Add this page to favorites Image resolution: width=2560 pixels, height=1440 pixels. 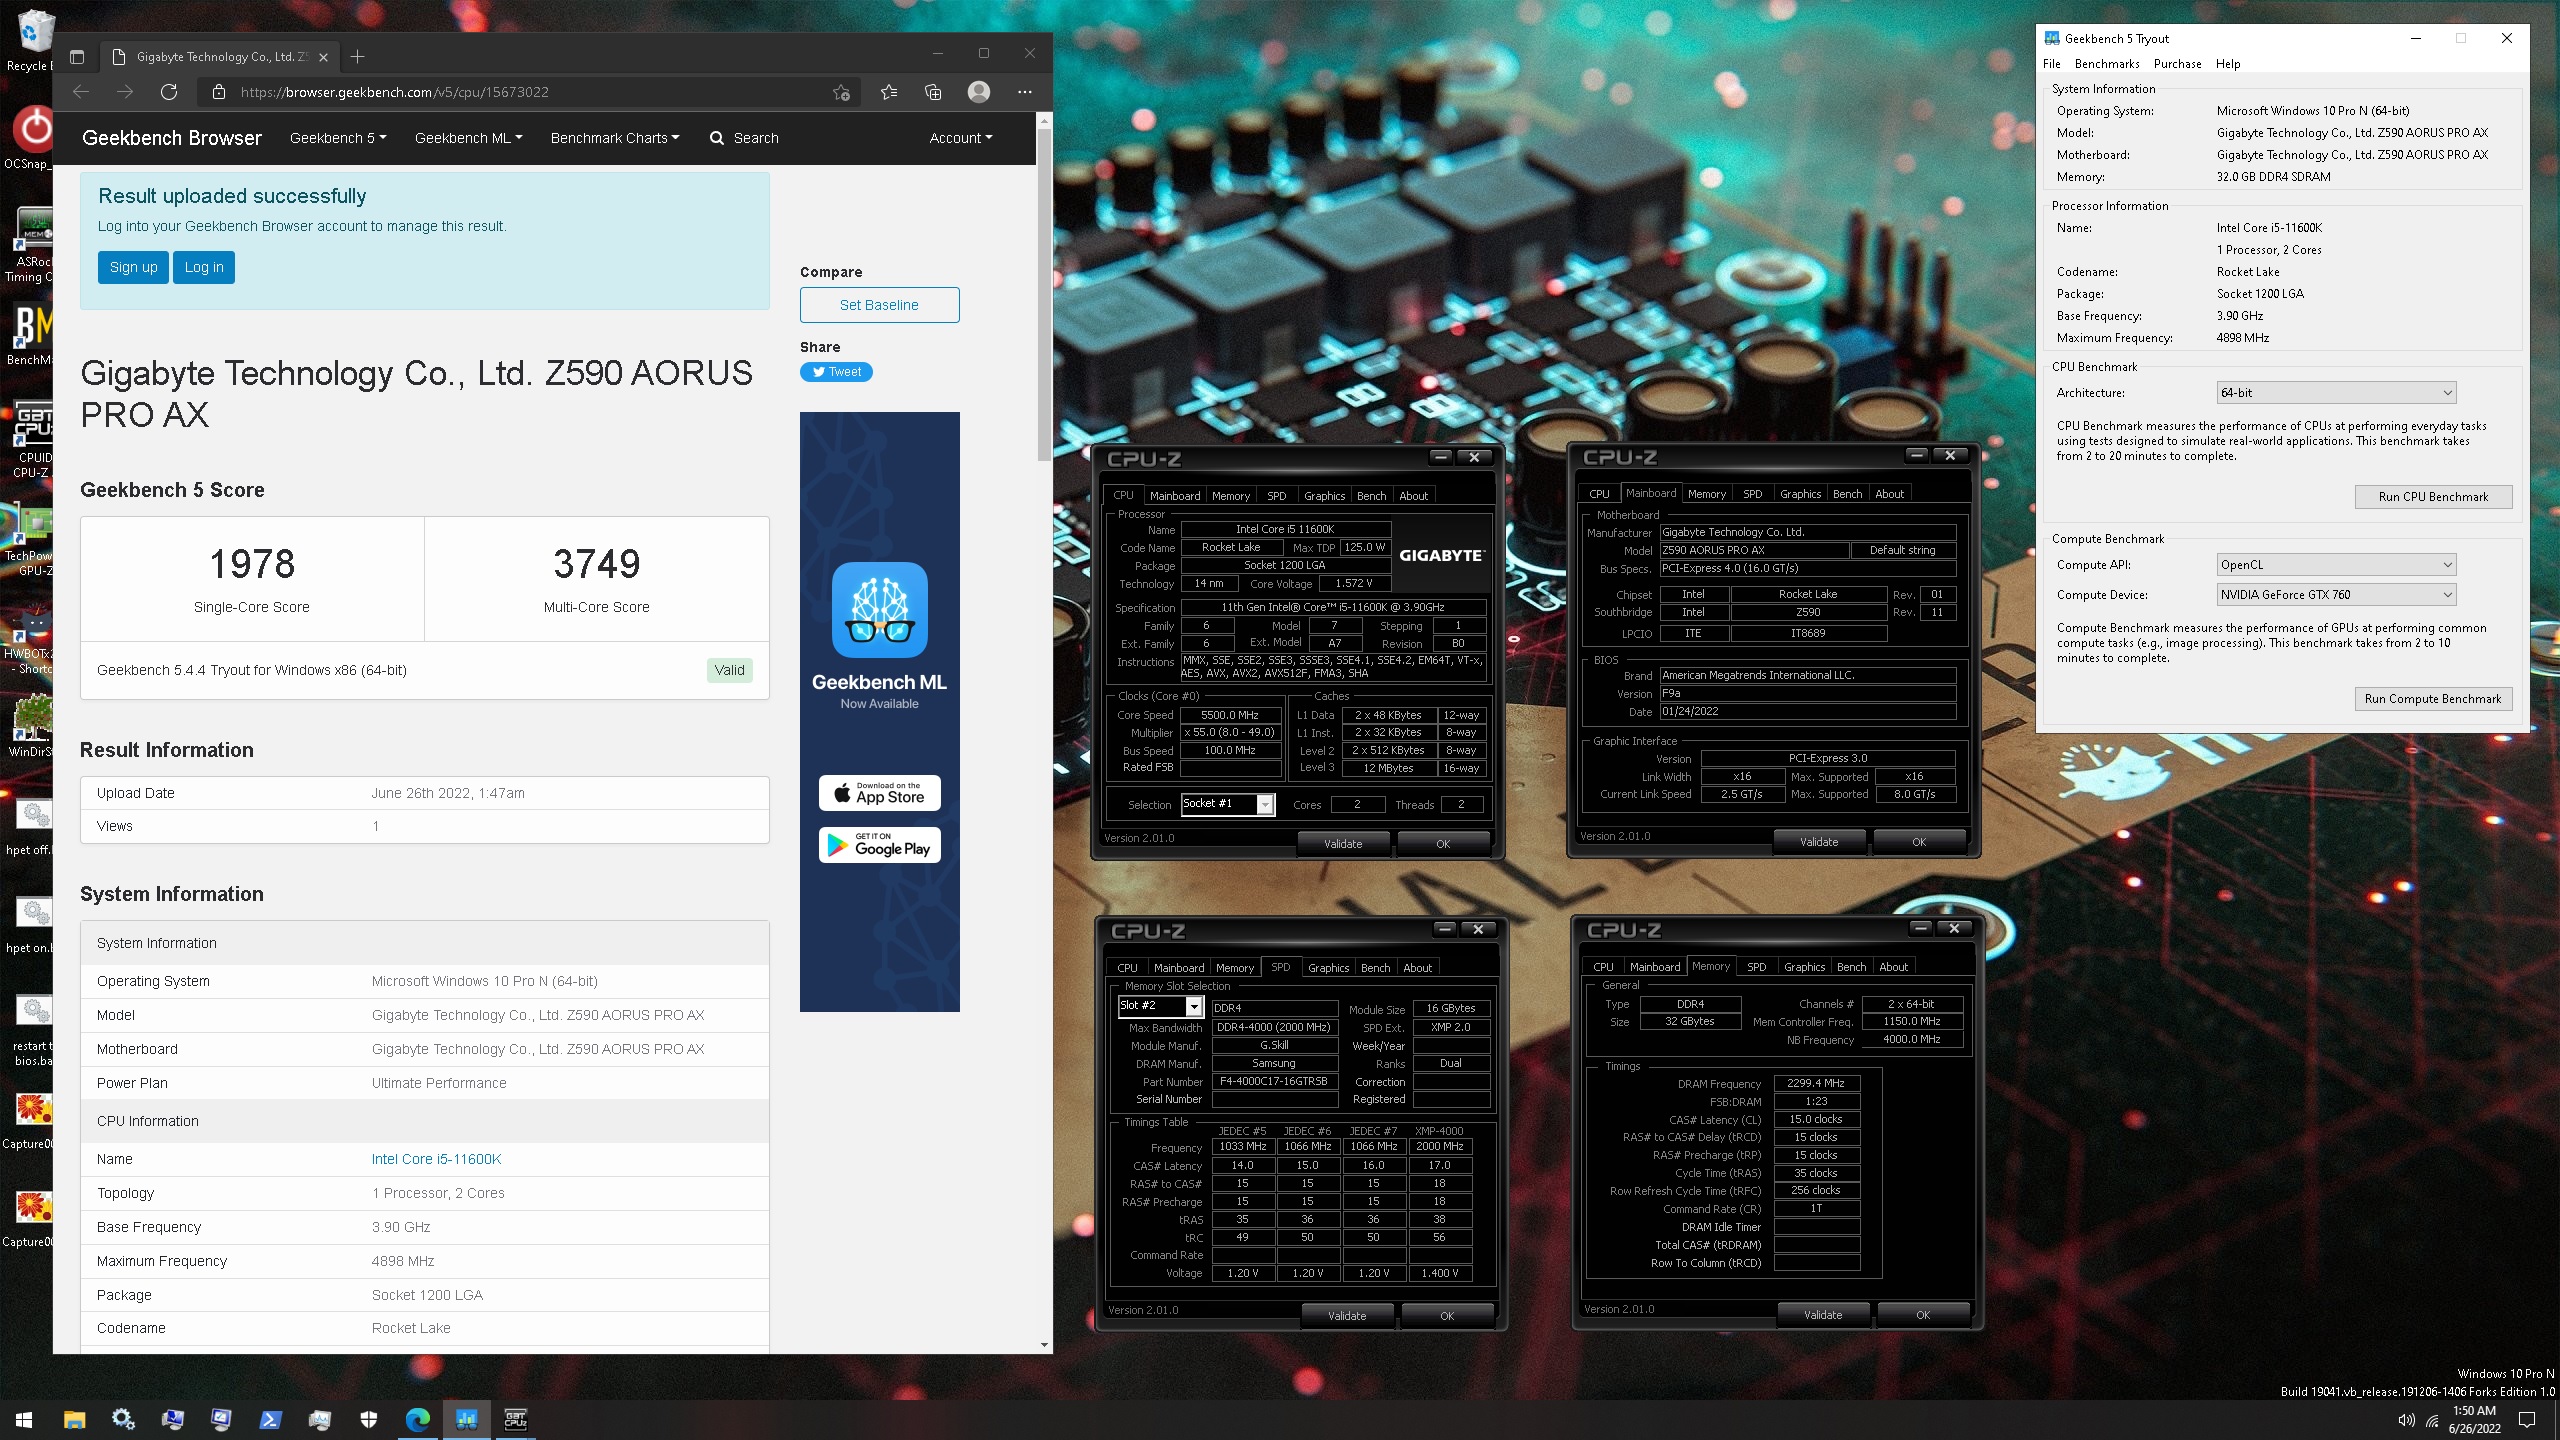click(x=841, y=92)
